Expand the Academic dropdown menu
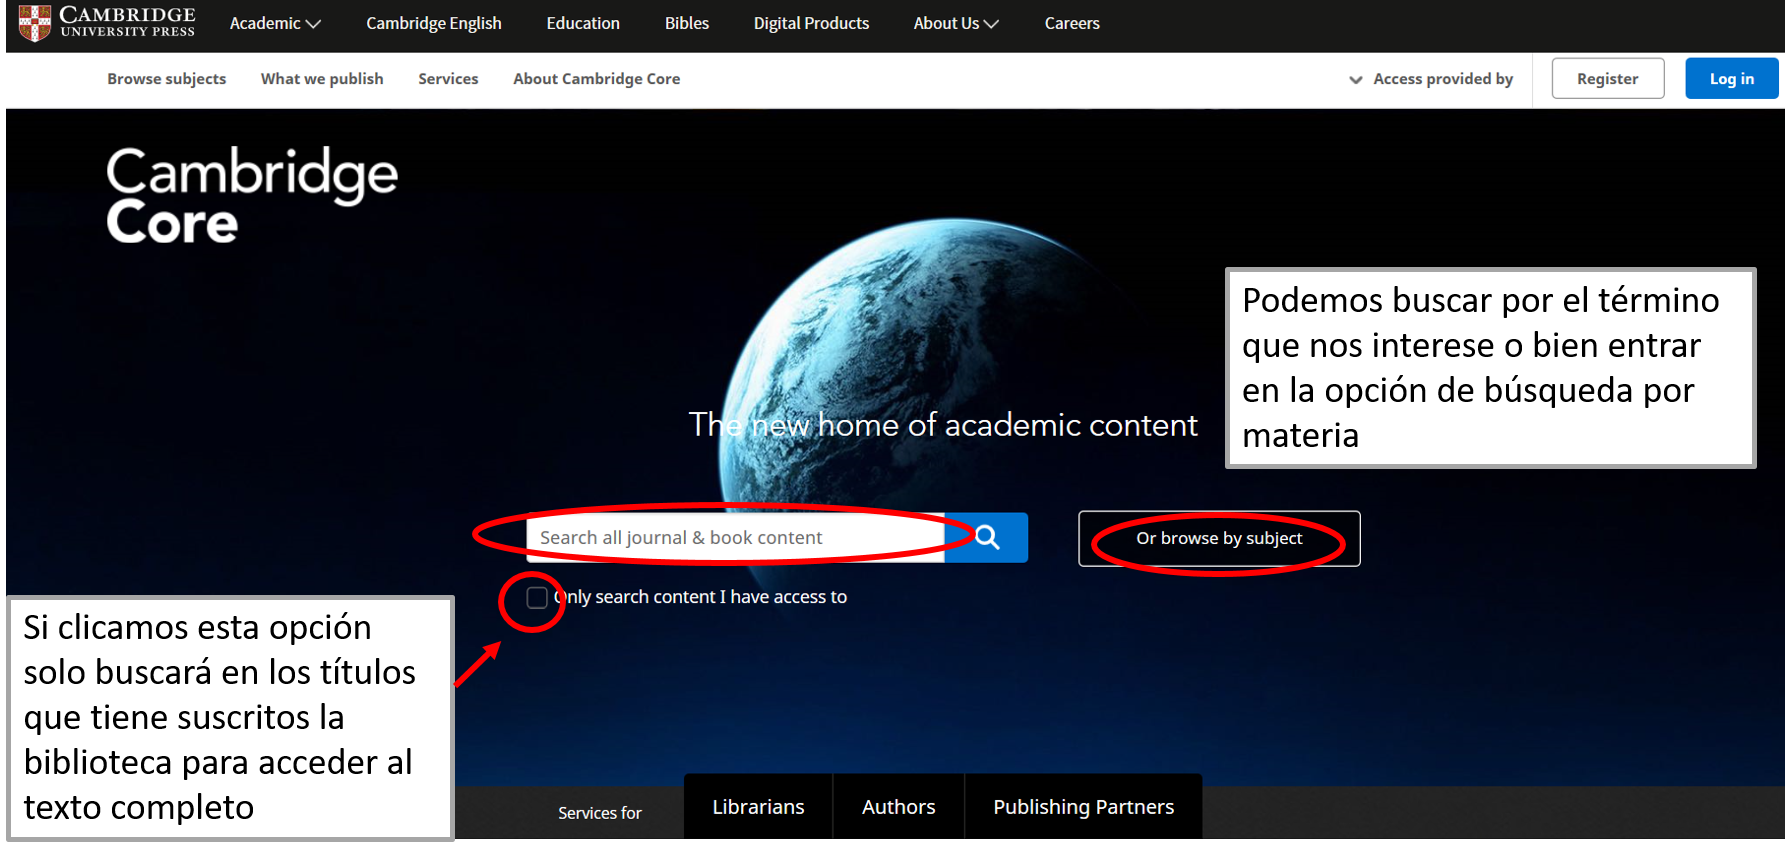 pos(275,23)
